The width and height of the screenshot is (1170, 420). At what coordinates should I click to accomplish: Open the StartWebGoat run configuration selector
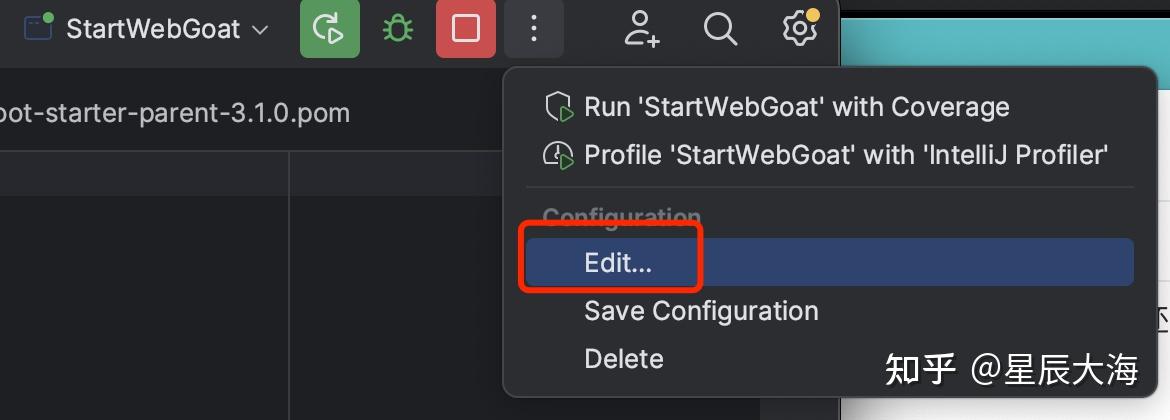pos(152,28)
